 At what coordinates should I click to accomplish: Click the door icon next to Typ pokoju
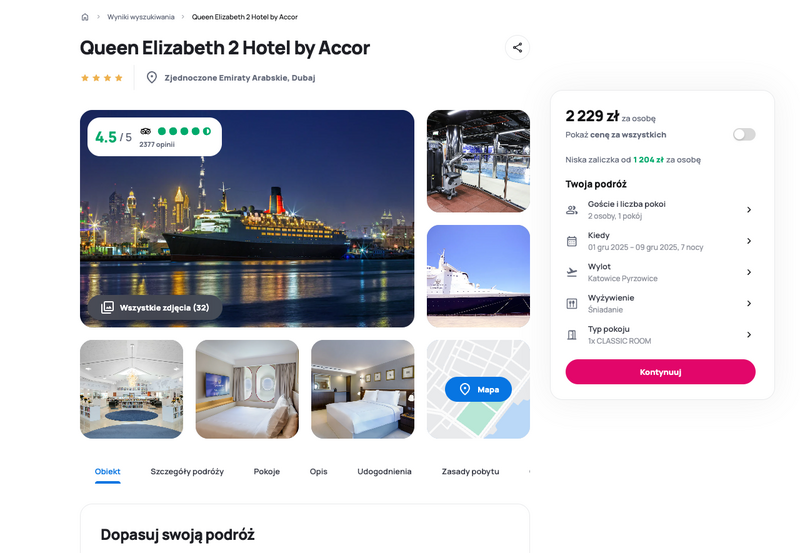tap(572, 335)
